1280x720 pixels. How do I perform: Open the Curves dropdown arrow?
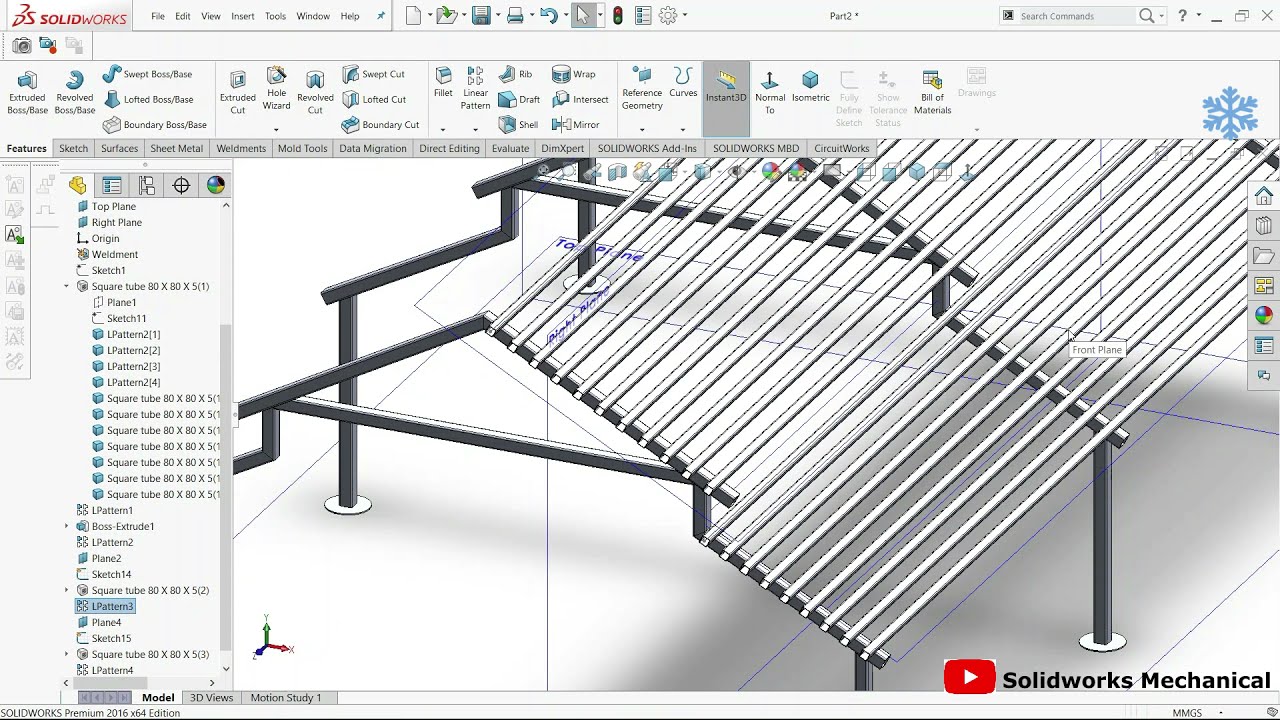tap(683, 128)
